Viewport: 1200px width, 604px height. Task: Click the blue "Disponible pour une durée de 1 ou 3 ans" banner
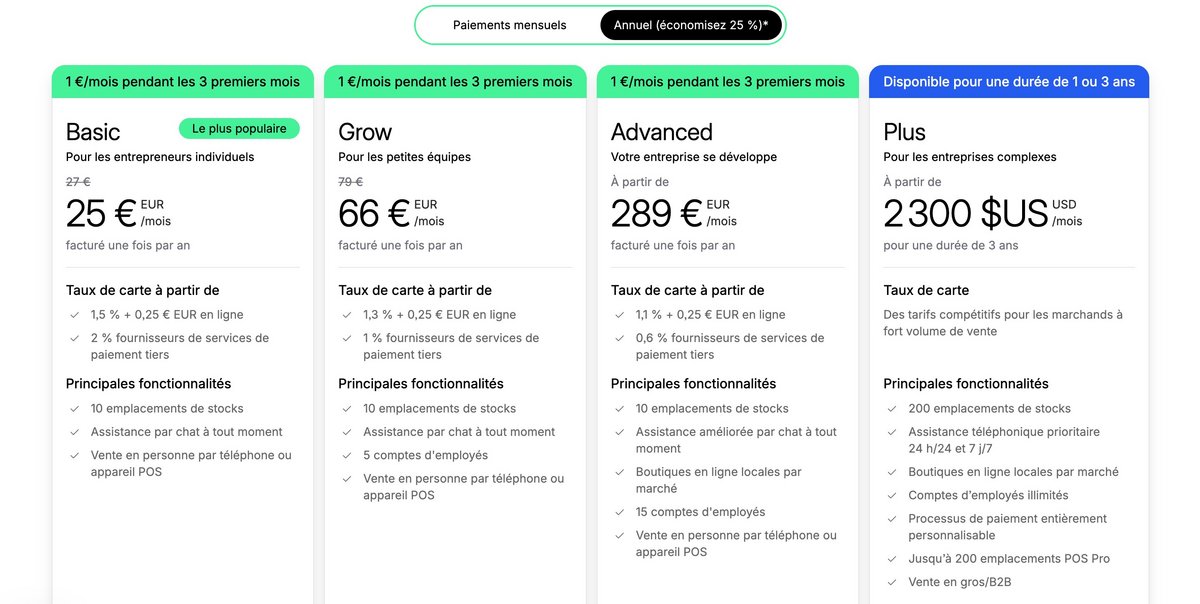pos(1010,81)
